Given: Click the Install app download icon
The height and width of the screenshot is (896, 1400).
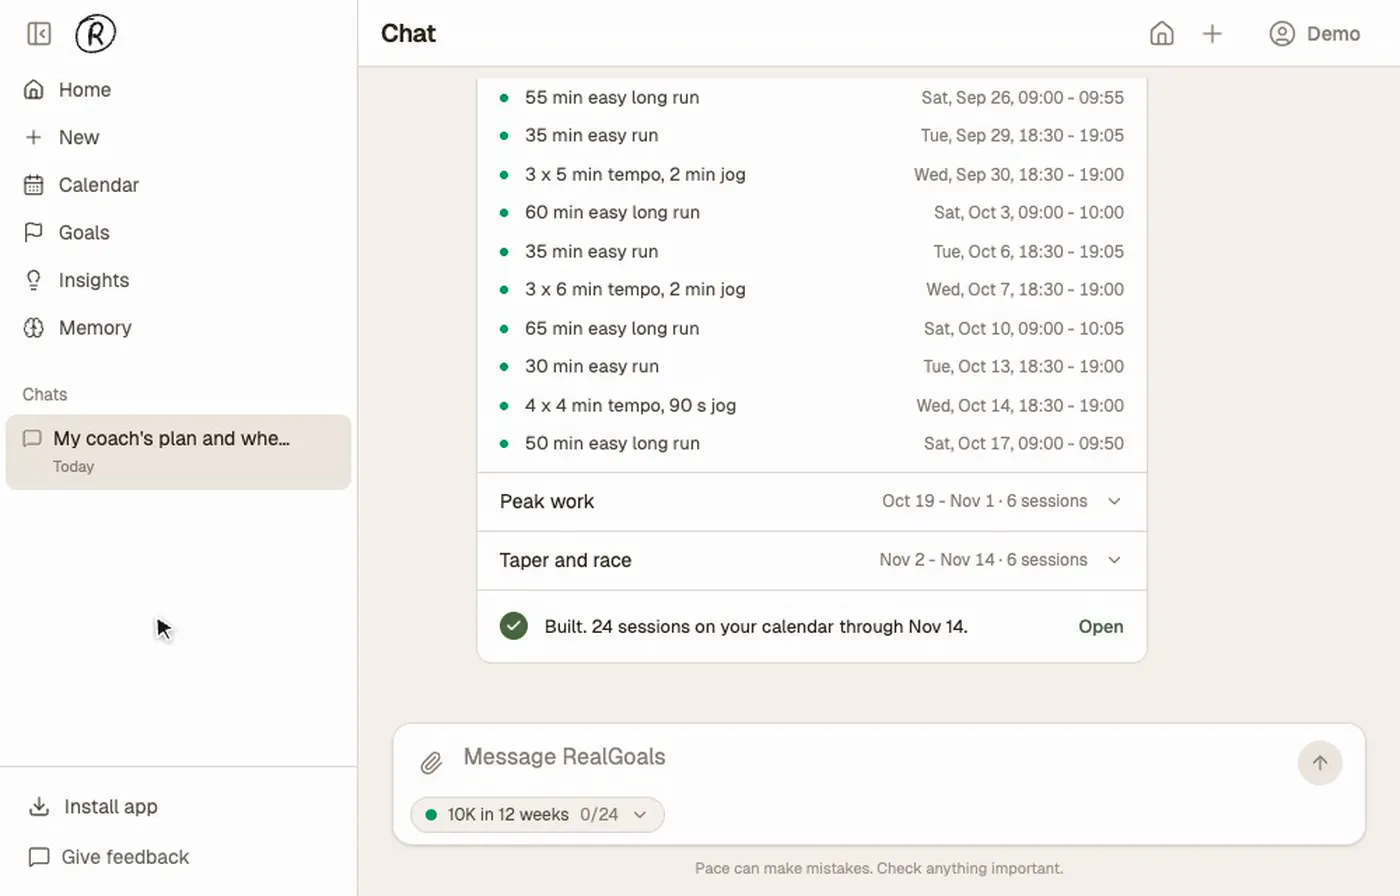Looking at the screenshot, I should (39, 807).
